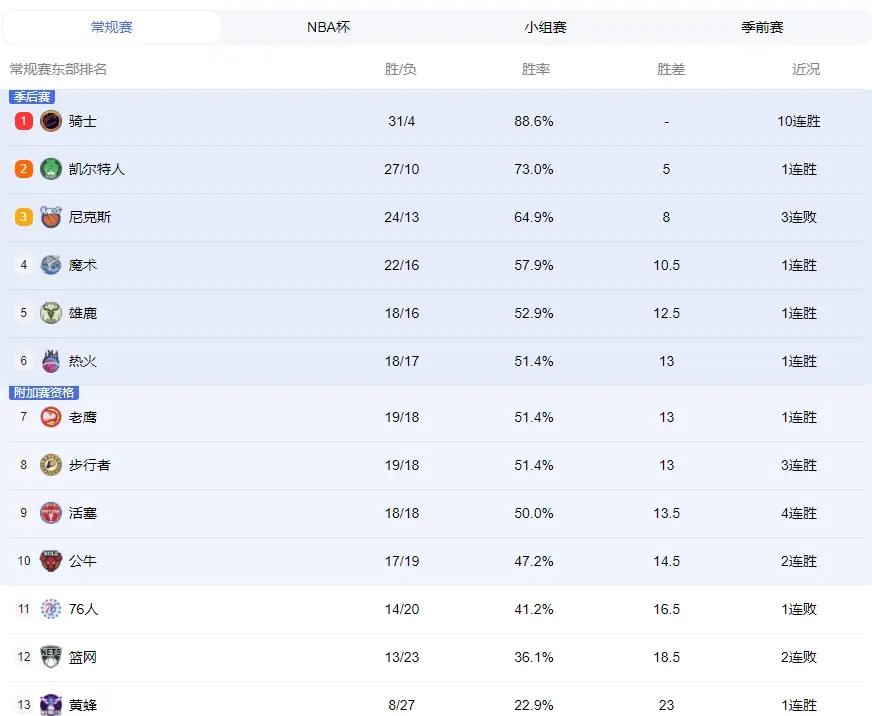This screenshot has height=716, width=872.
Task: Switch to the 小组赛 tab
Action: [545, 27]
